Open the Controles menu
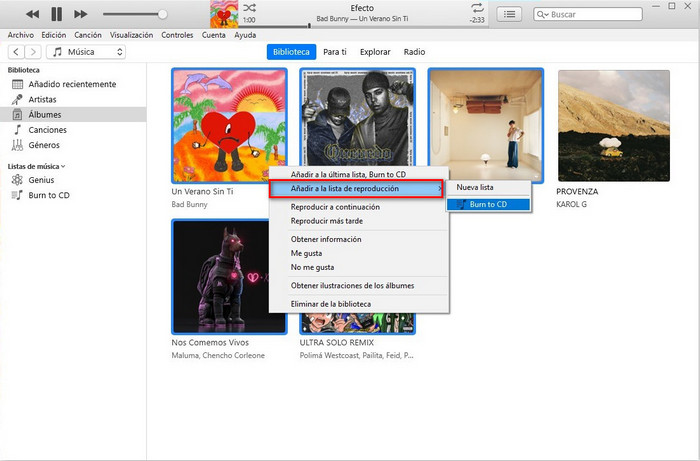This screenshot has height=461, width=700. click(177, 35)
